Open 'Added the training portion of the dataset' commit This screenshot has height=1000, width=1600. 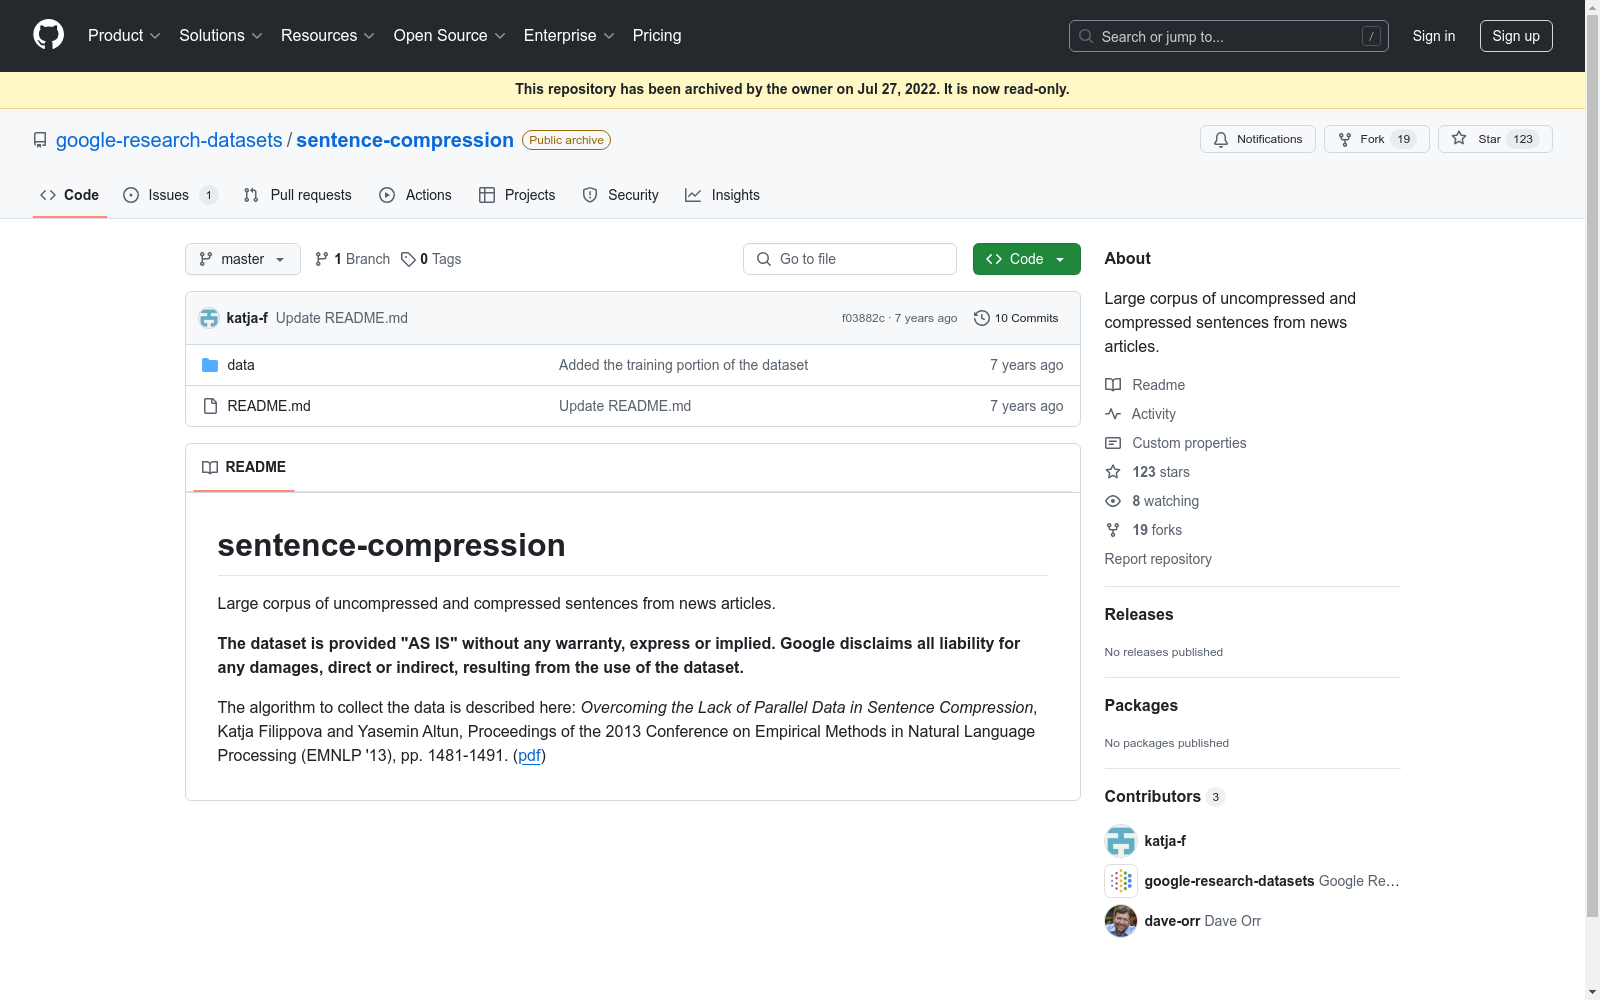683,365
